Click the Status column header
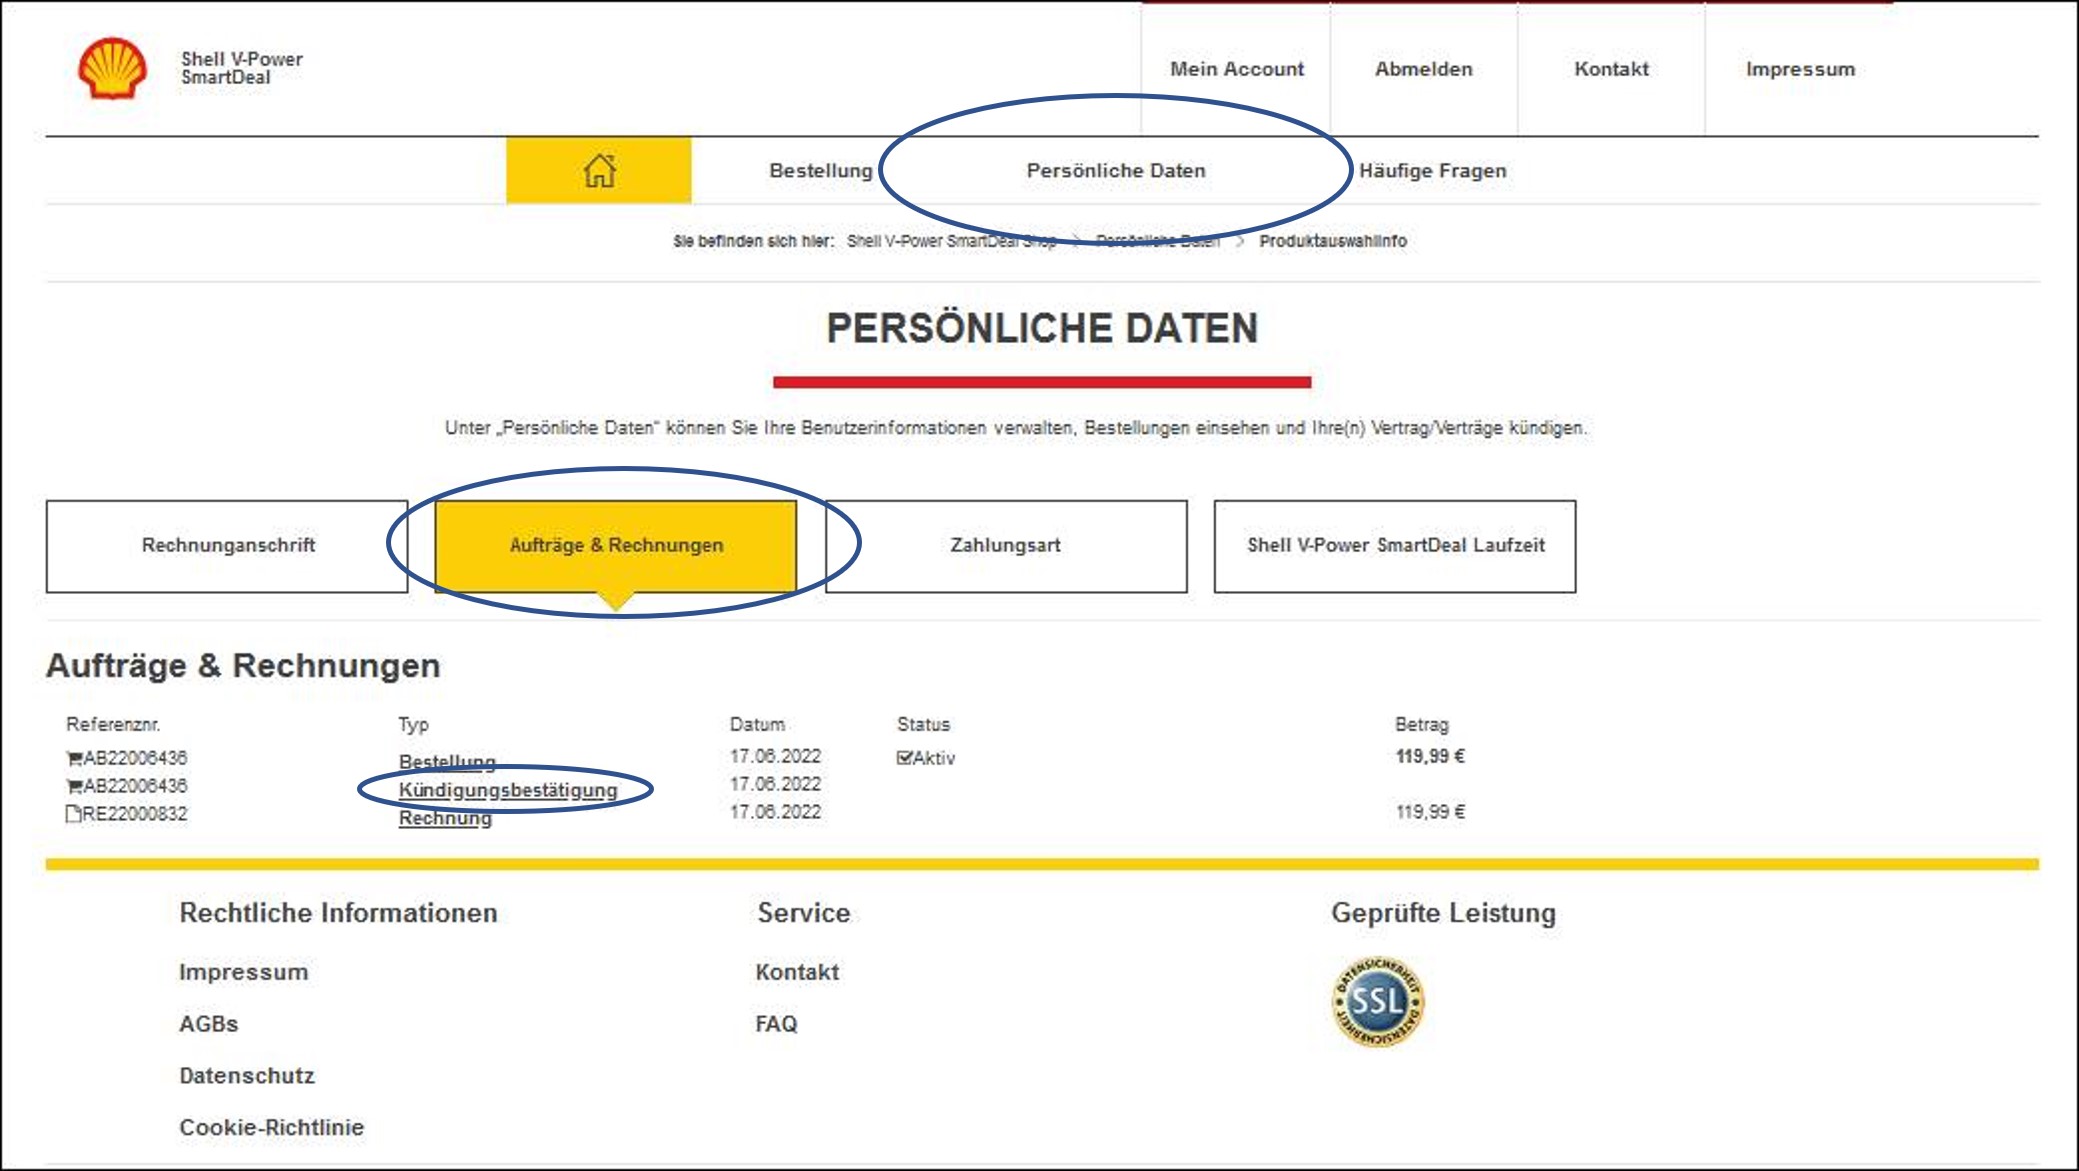This screenshot has height=1171, width=2079. [x=923, y=724]
